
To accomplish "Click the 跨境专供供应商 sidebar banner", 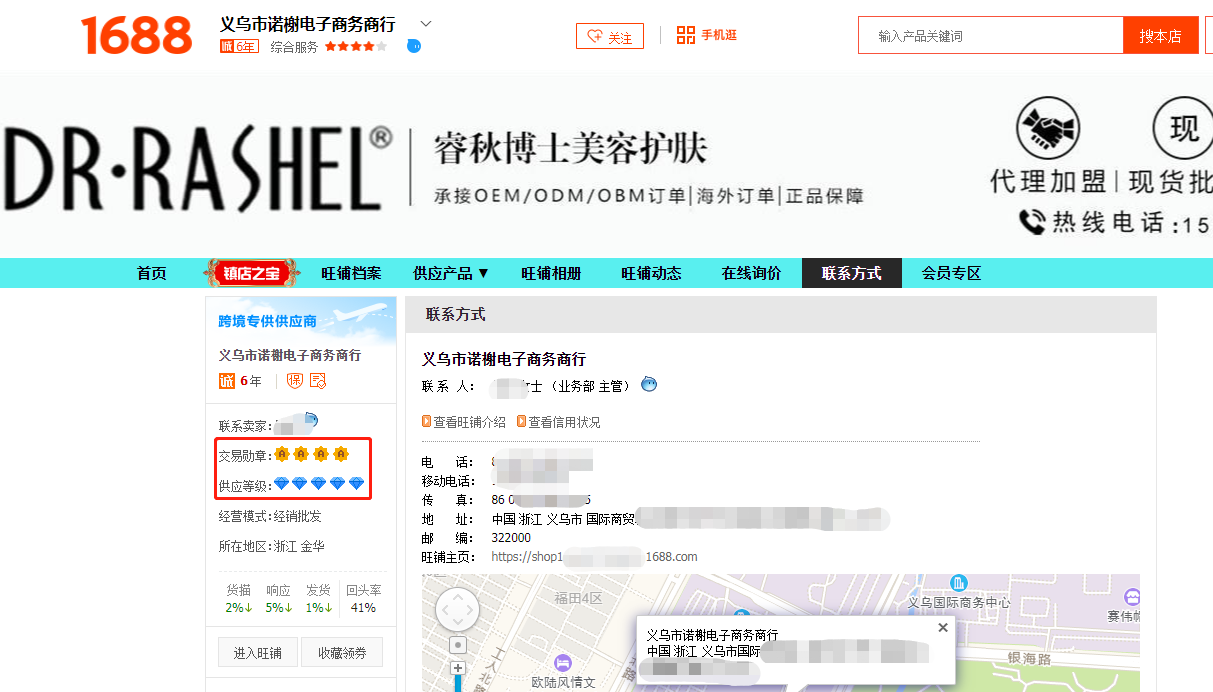I will (x=301, y=320).
